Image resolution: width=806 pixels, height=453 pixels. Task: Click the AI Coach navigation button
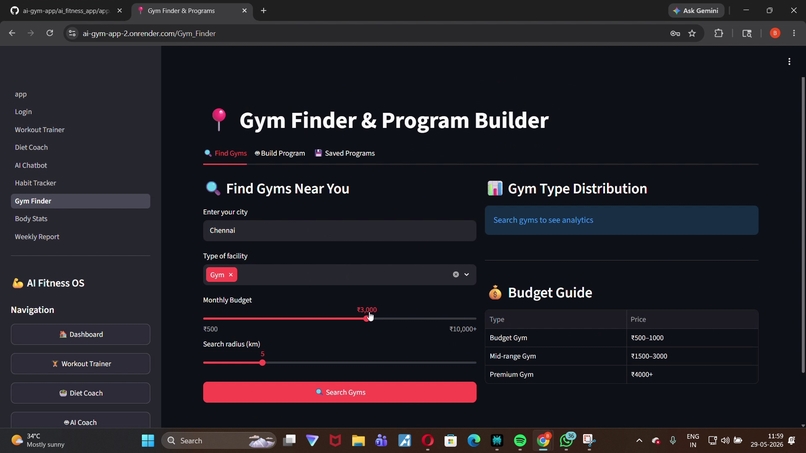[x=80, y=422]
